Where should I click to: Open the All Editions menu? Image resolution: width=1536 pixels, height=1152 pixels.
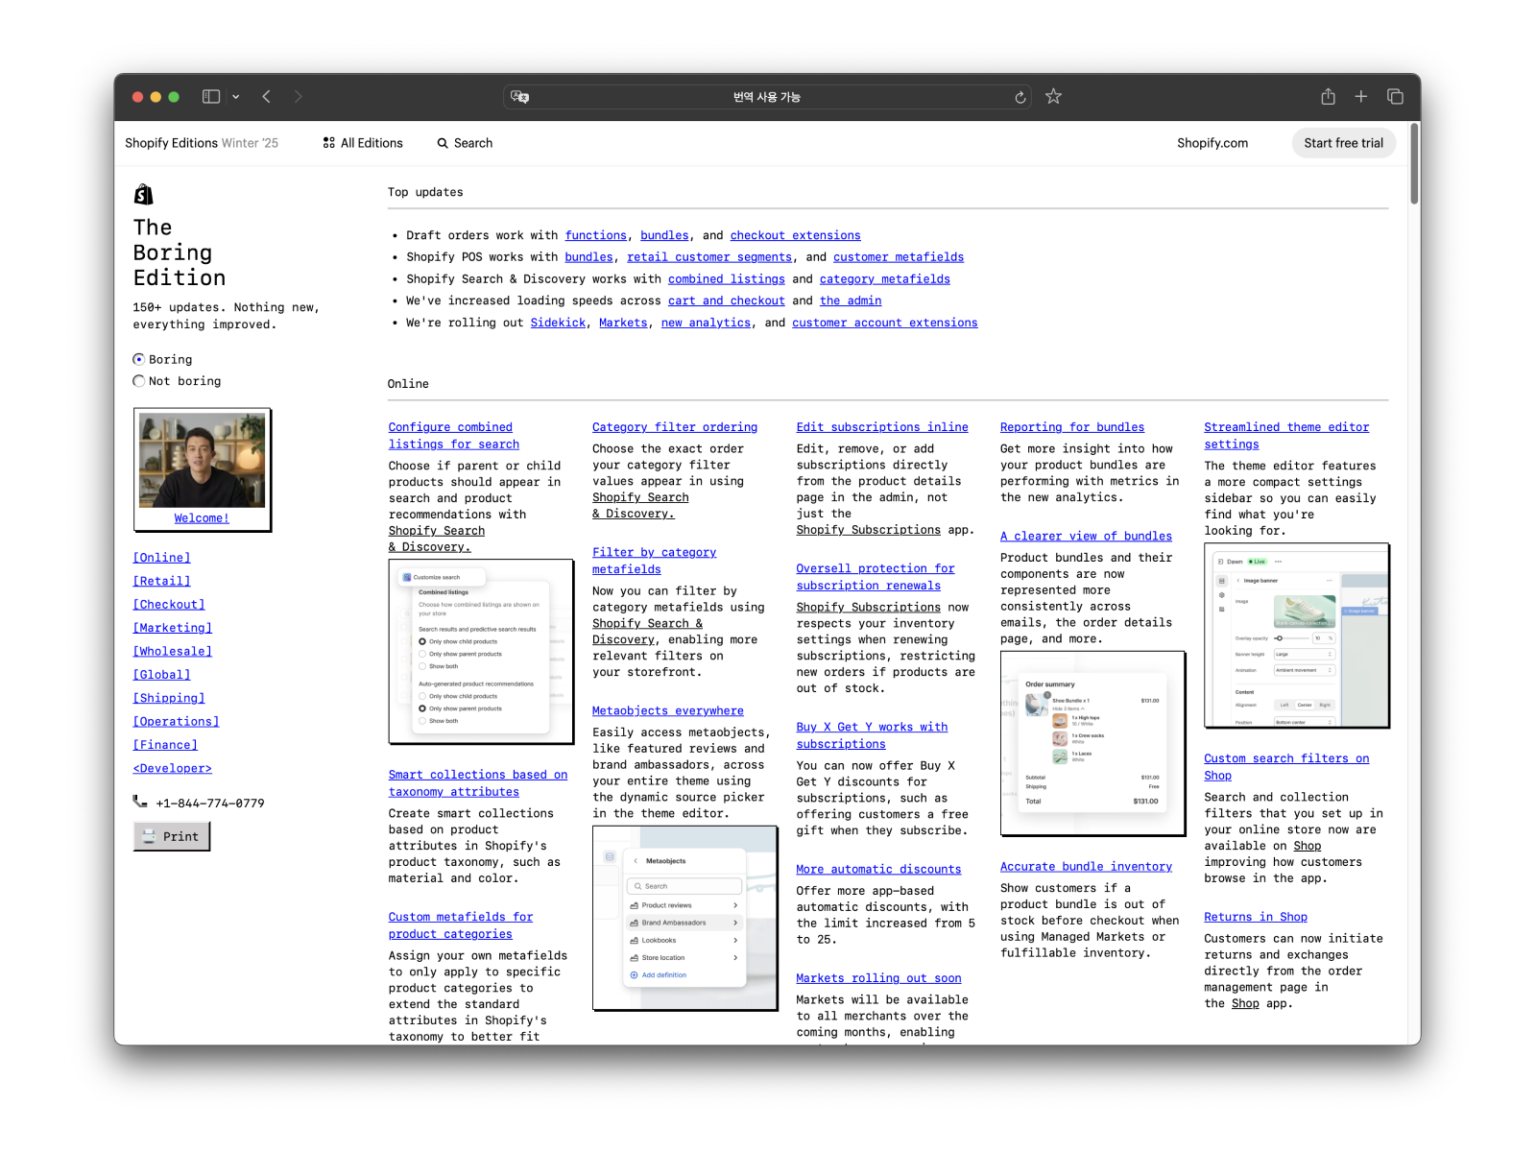(363, 143)
